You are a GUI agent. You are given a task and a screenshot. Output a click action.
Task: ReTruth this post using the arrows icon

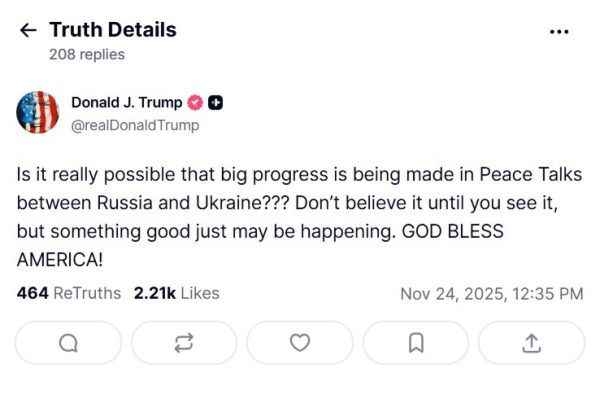pyautogui.click(x=184, y=343)
